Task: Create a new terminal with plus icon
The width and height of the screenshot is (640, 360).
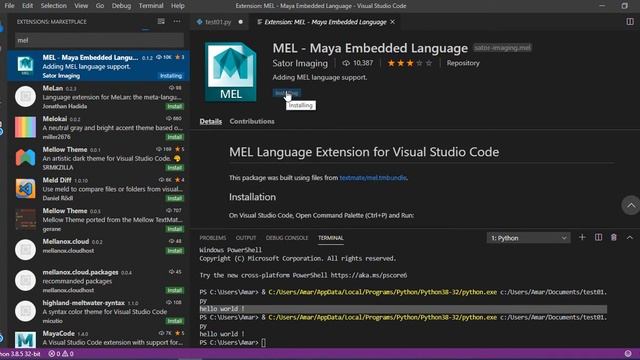Action: pyautogui.click(x=582, y=238)
